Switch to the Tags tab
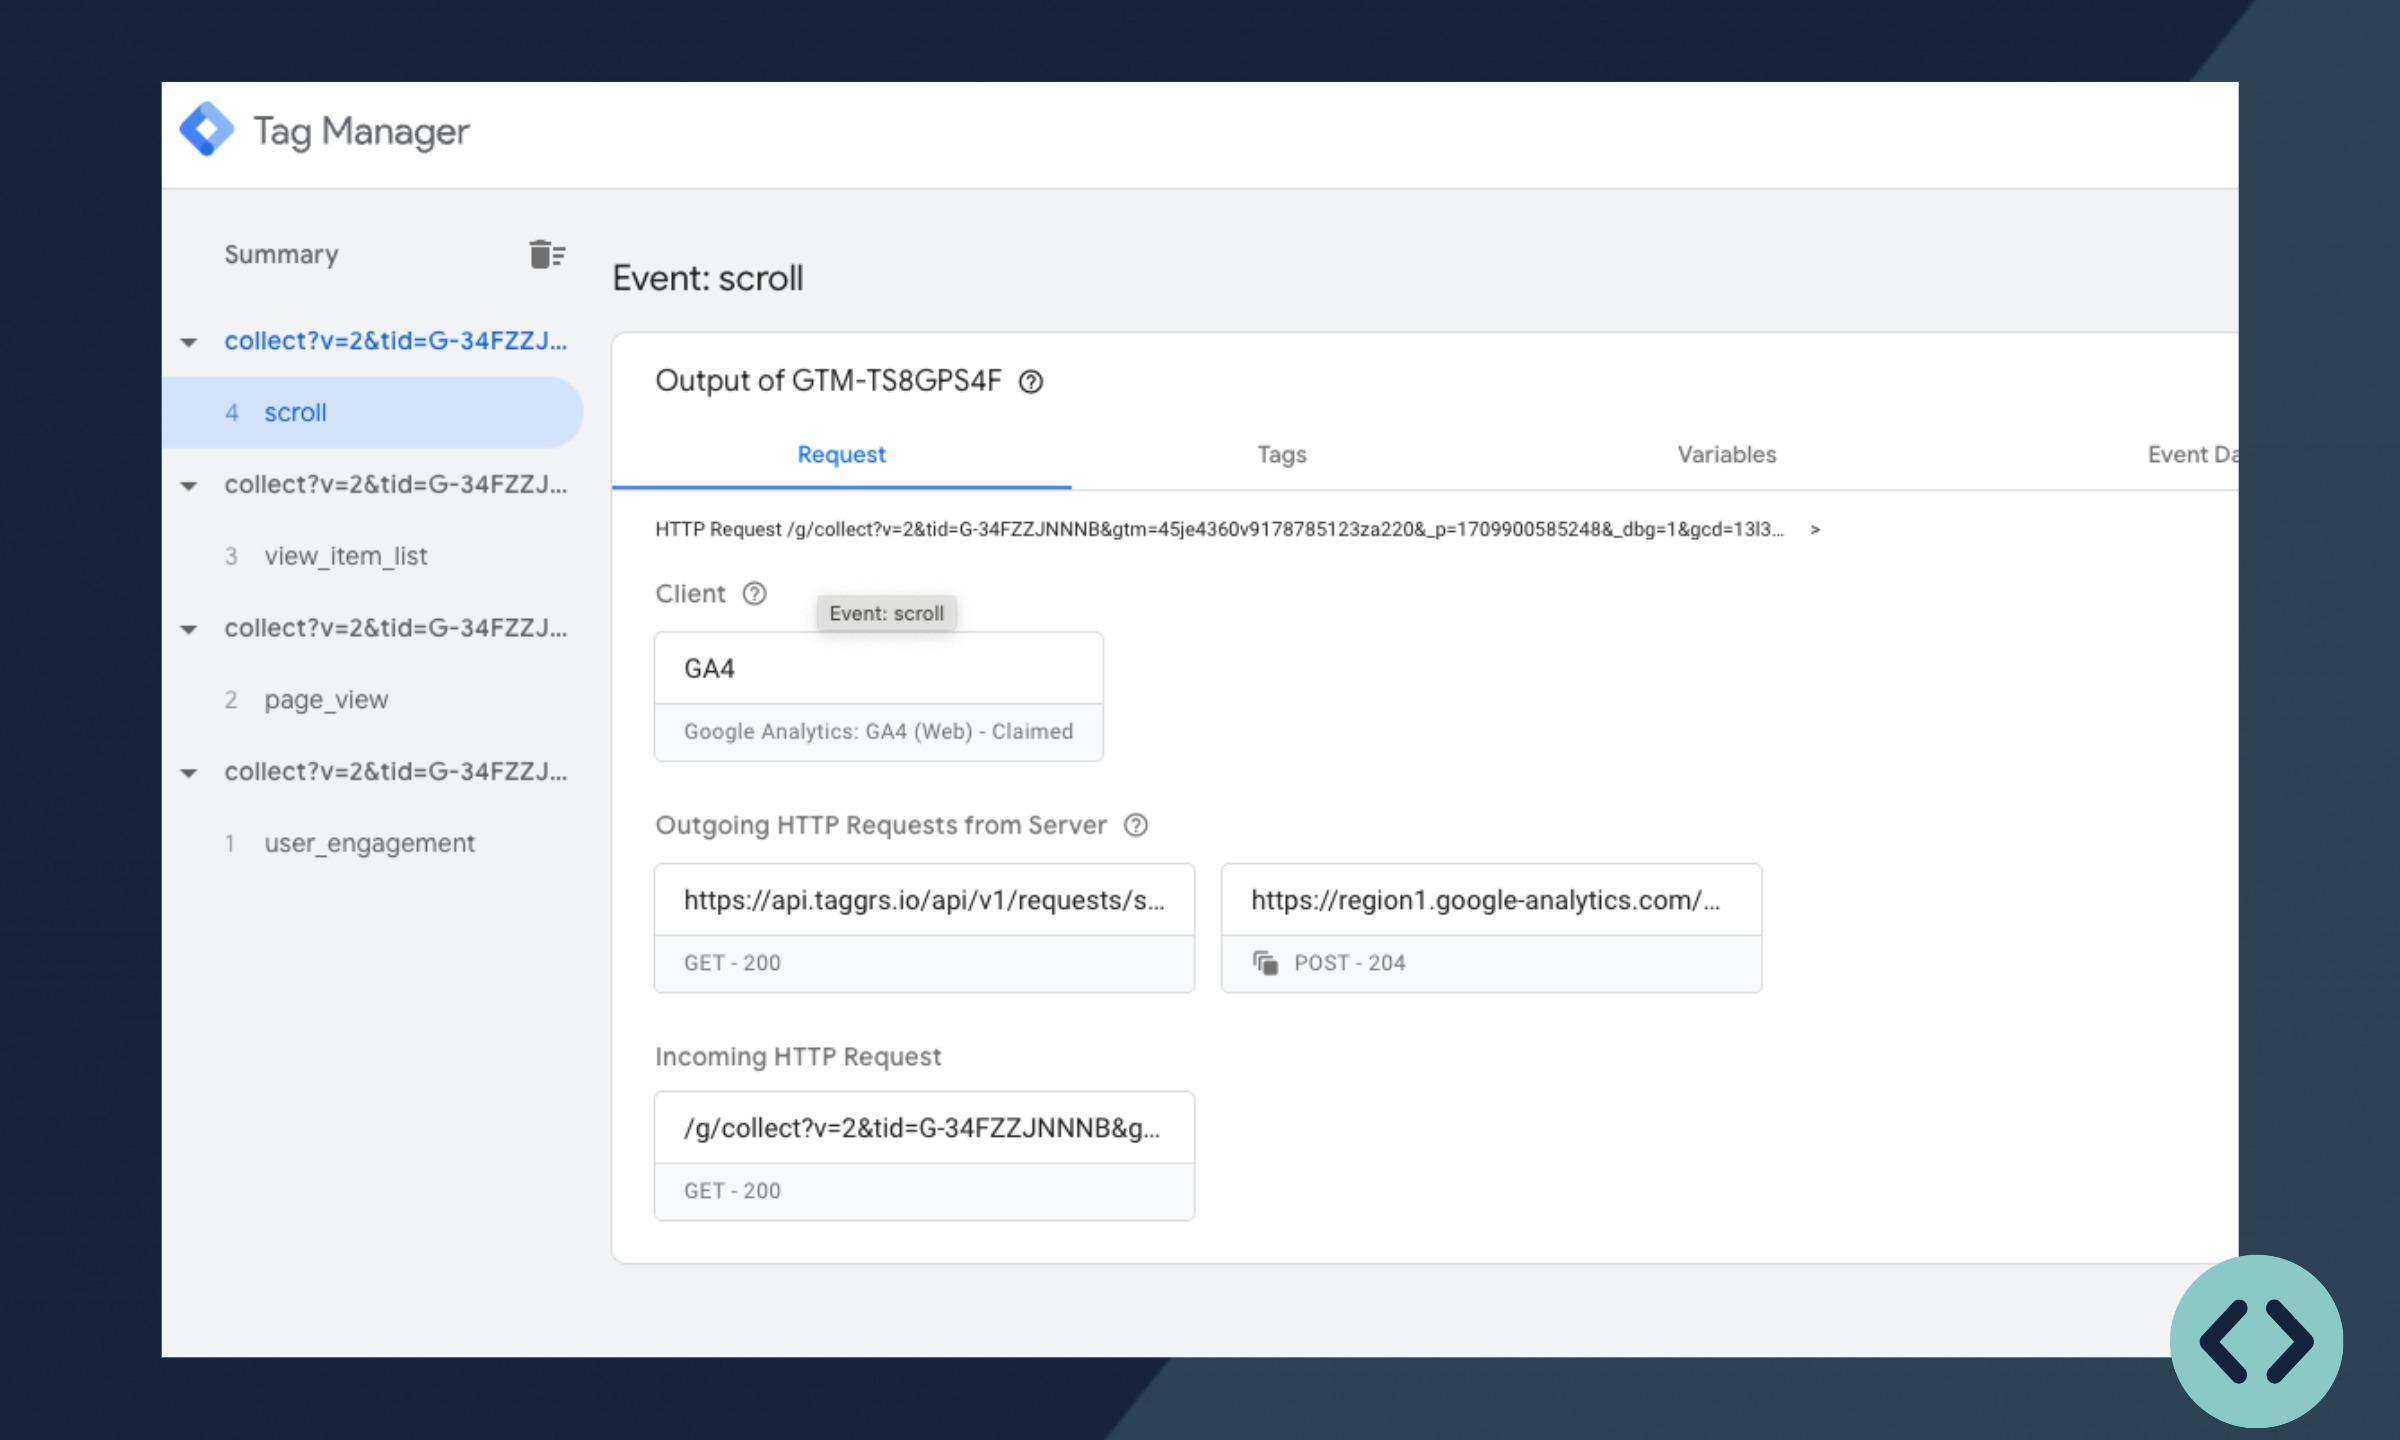 pyautogui.click(x=1281, y=455)
